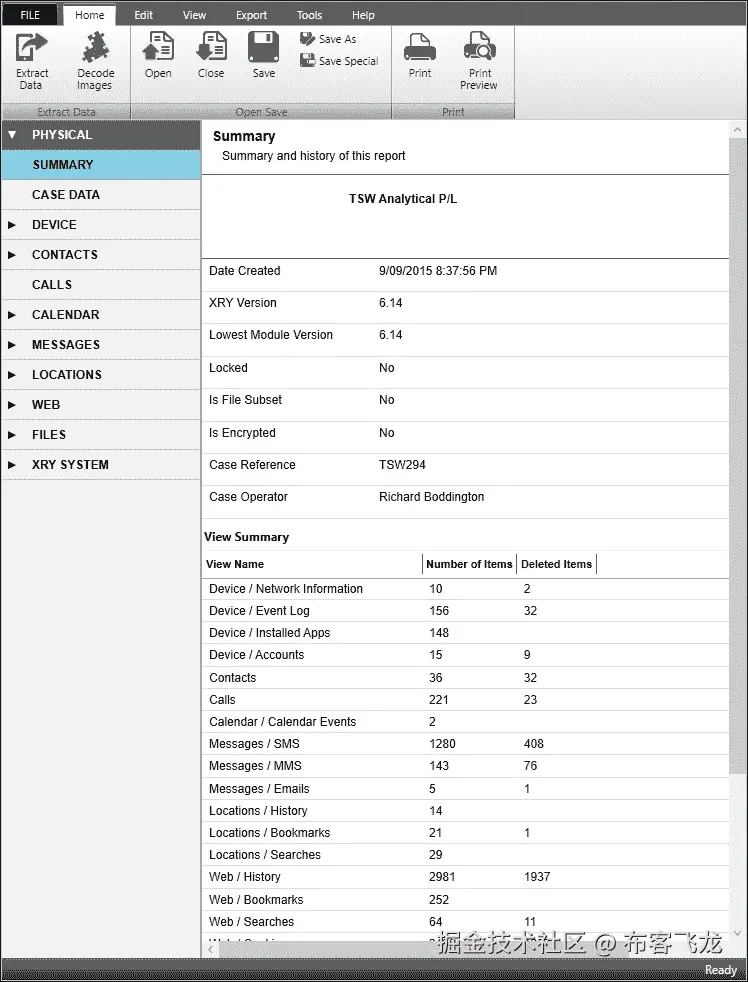Select the WEB sidebar label
The height and width of the screenshot is (982, 748).
[x=46, y=405]
